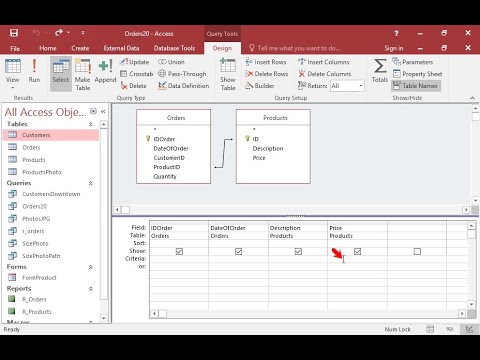Click the Redo arrow icon
Image resolution: width=480 pixels, height=360 pixels.
[x=59, y=33]
